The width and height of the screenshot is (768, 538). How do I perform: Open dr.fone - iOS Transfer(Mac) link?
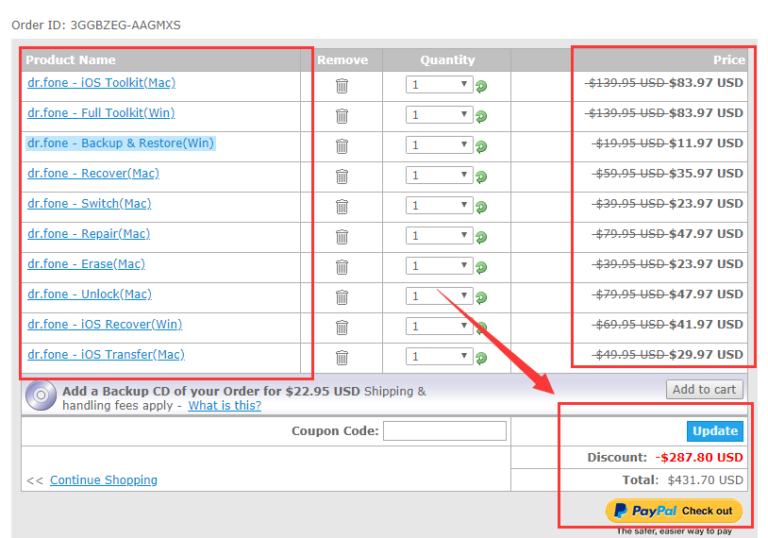point(106,355)
